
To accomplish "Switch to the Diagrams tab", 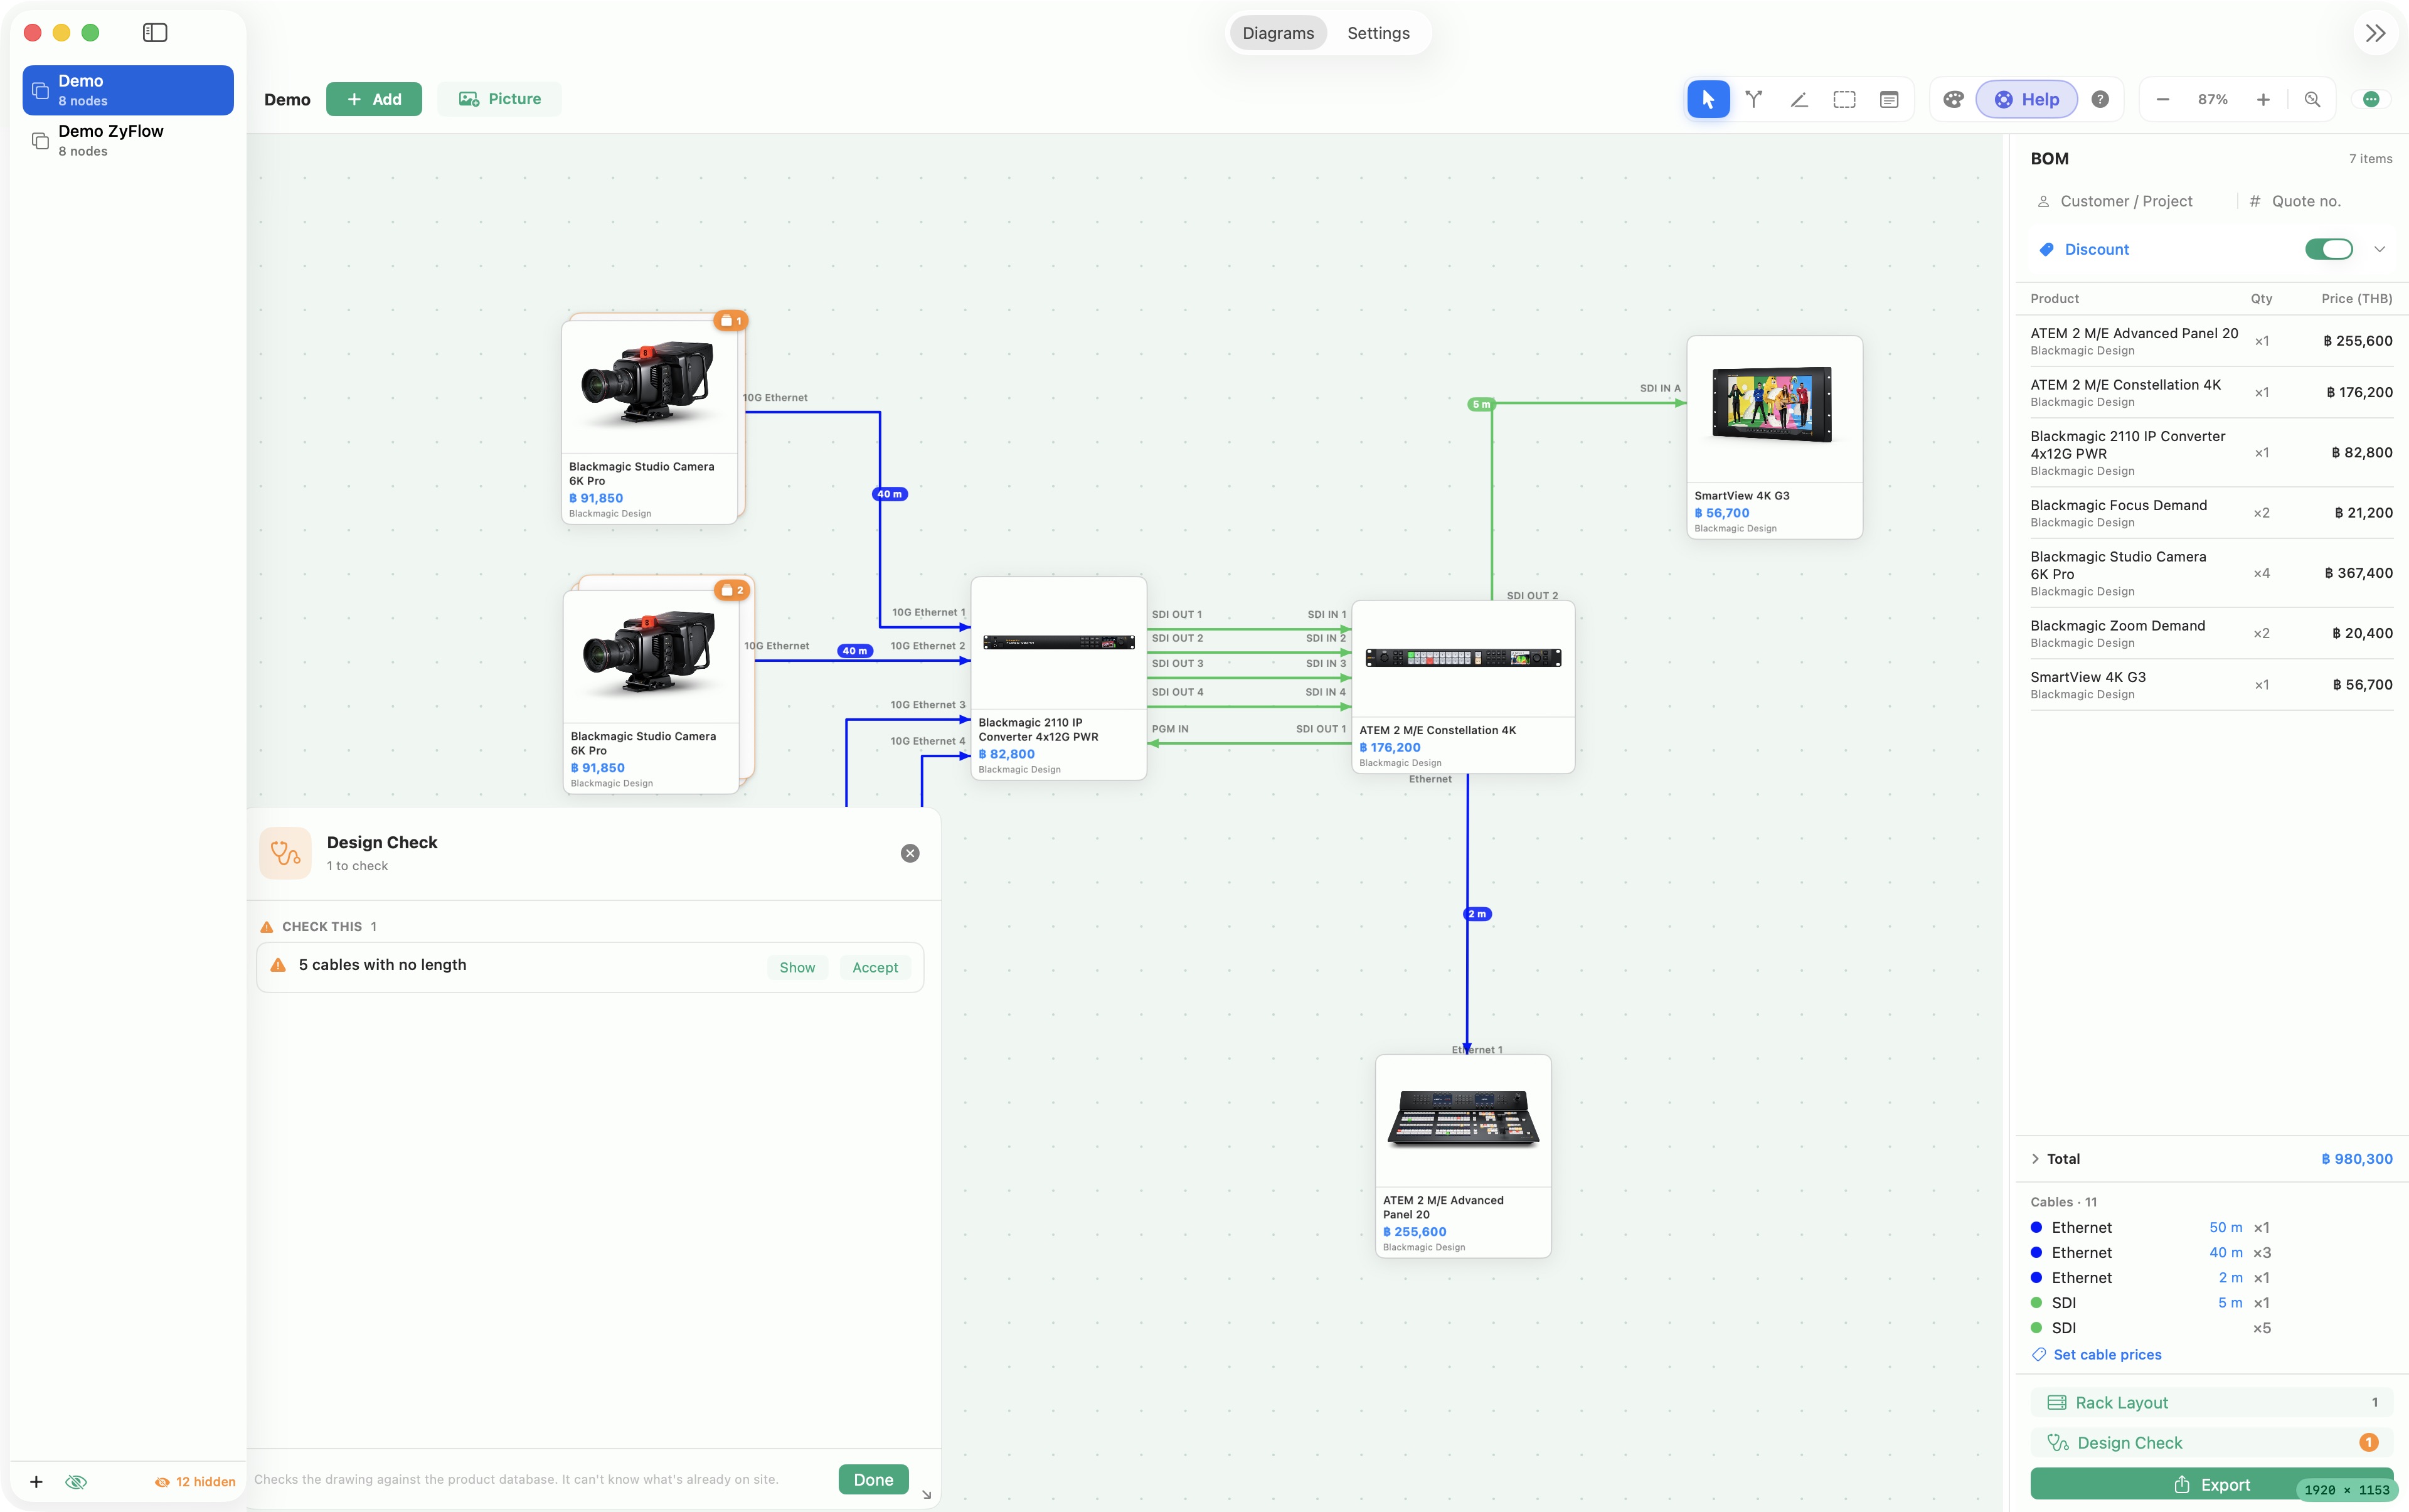I will [1278, 33].
